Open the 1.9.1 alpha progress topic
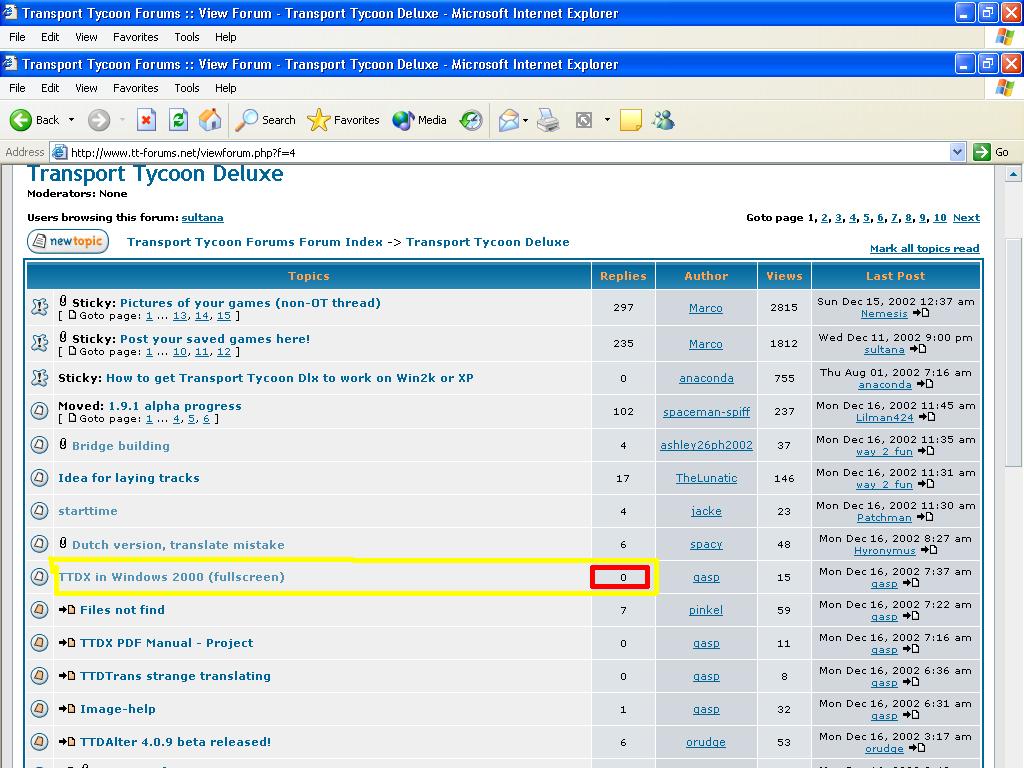This screenshot has height=768, width=1024. tap(175, 406)
